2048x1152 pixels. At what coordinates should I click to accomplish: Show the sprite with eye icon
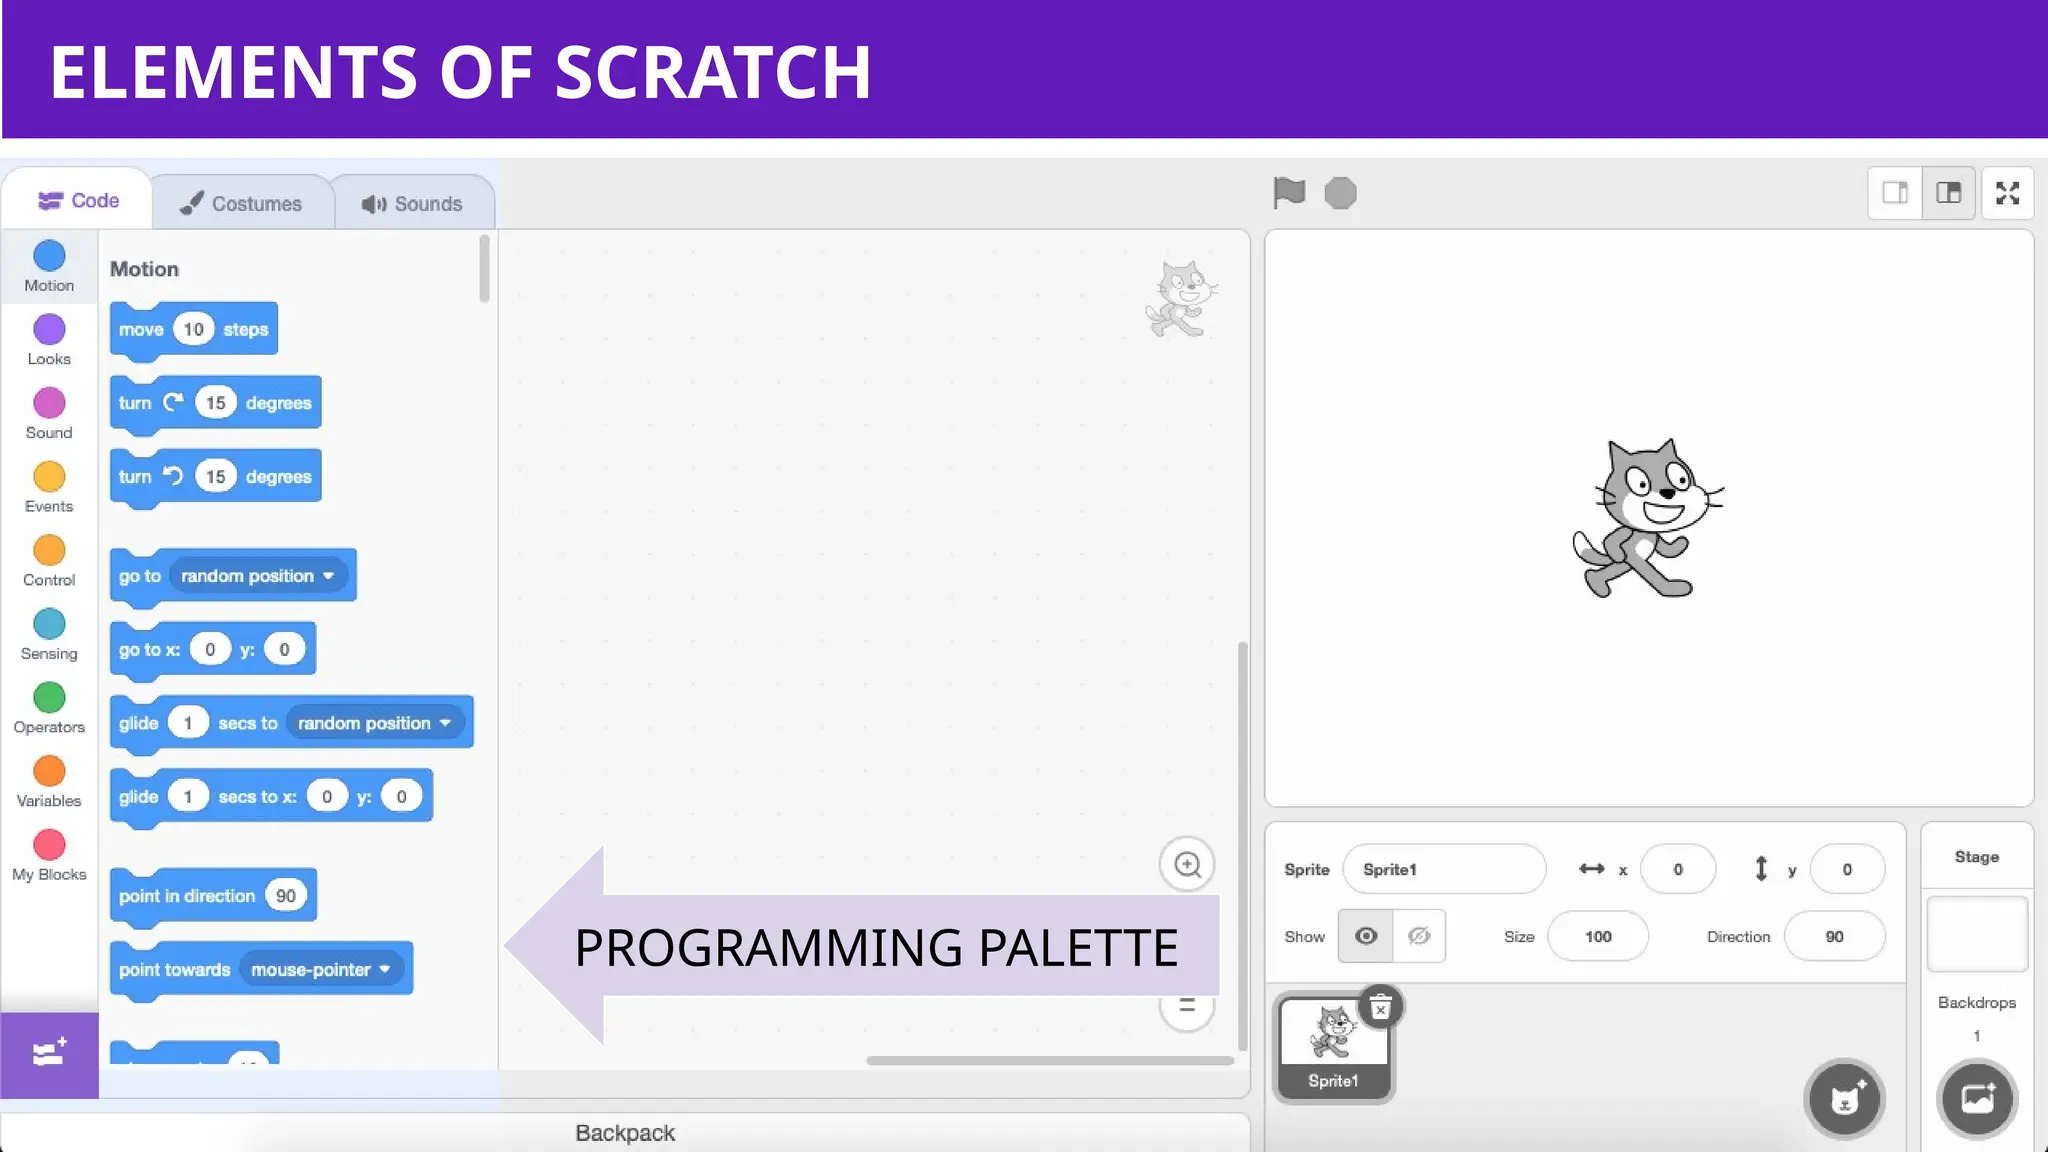(x=1366, y=936)
